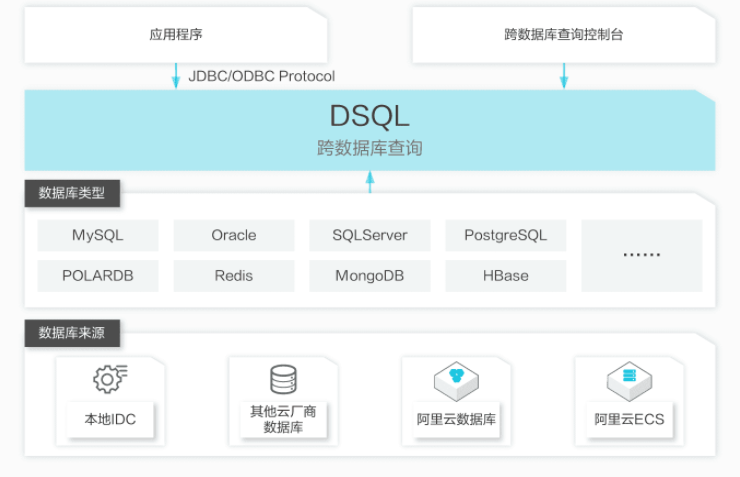Image resolution: width=740 pixels, height=477 pixels.
Task: Click the 阿里云ECS label
Action: click(x=629, y=419)
